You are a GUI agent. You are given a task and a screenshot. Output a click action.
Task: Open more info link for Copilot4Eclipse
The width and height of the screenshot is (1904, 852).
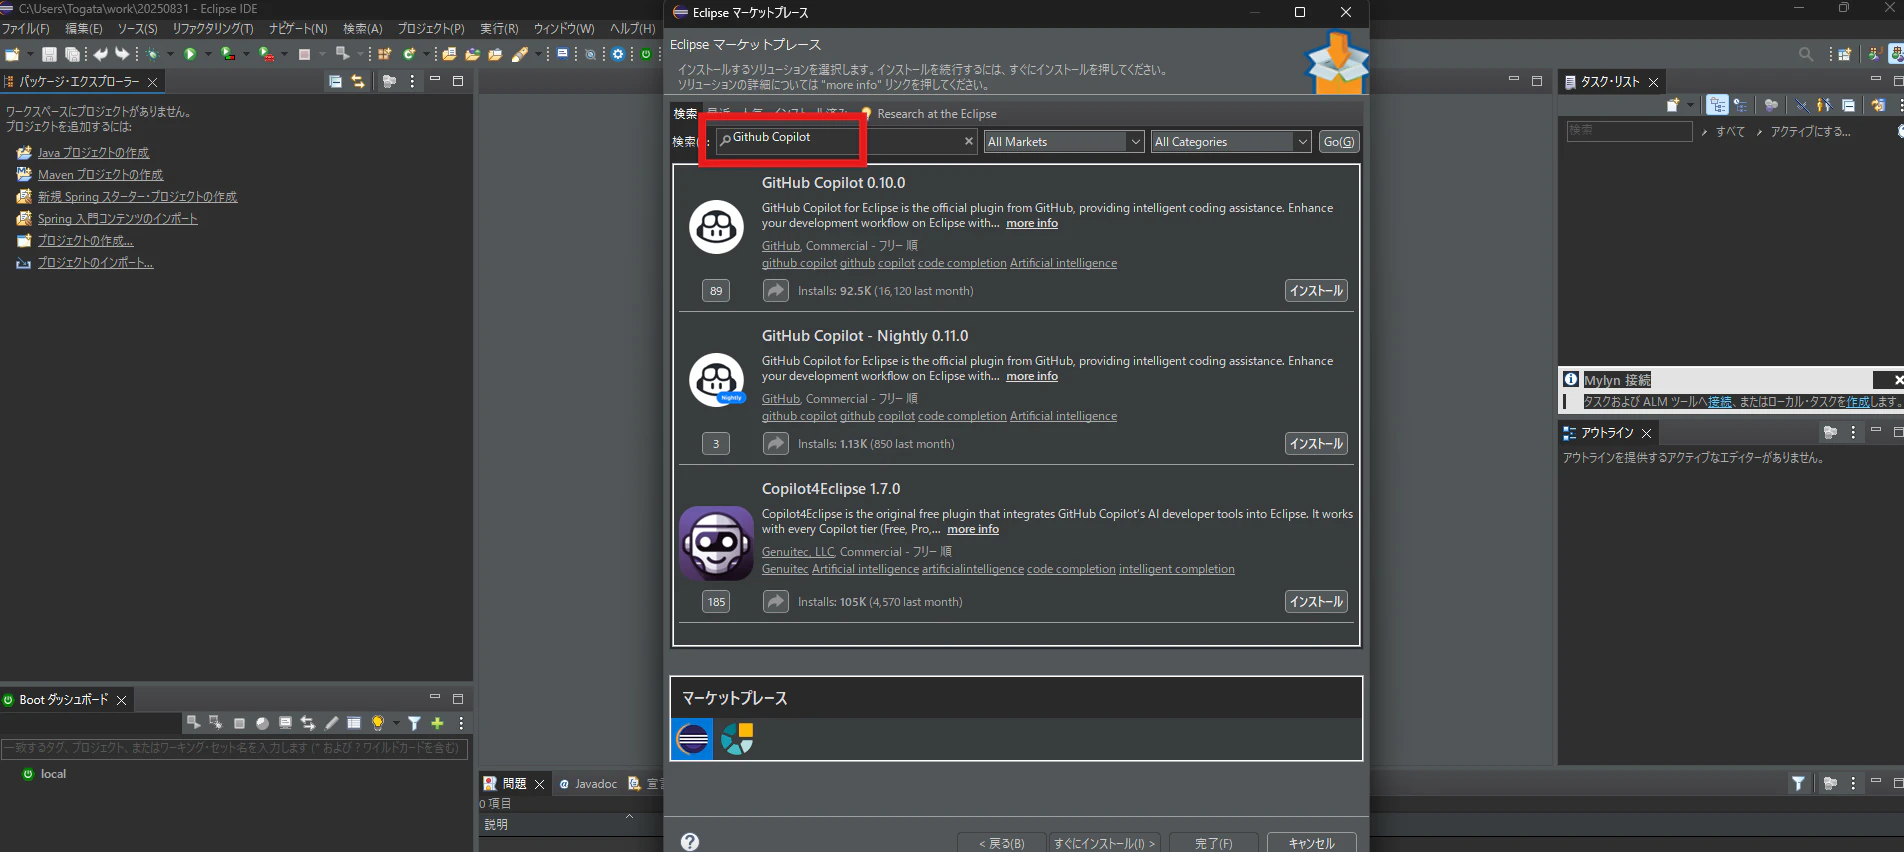pyautogui.click(x=973, y=529)
